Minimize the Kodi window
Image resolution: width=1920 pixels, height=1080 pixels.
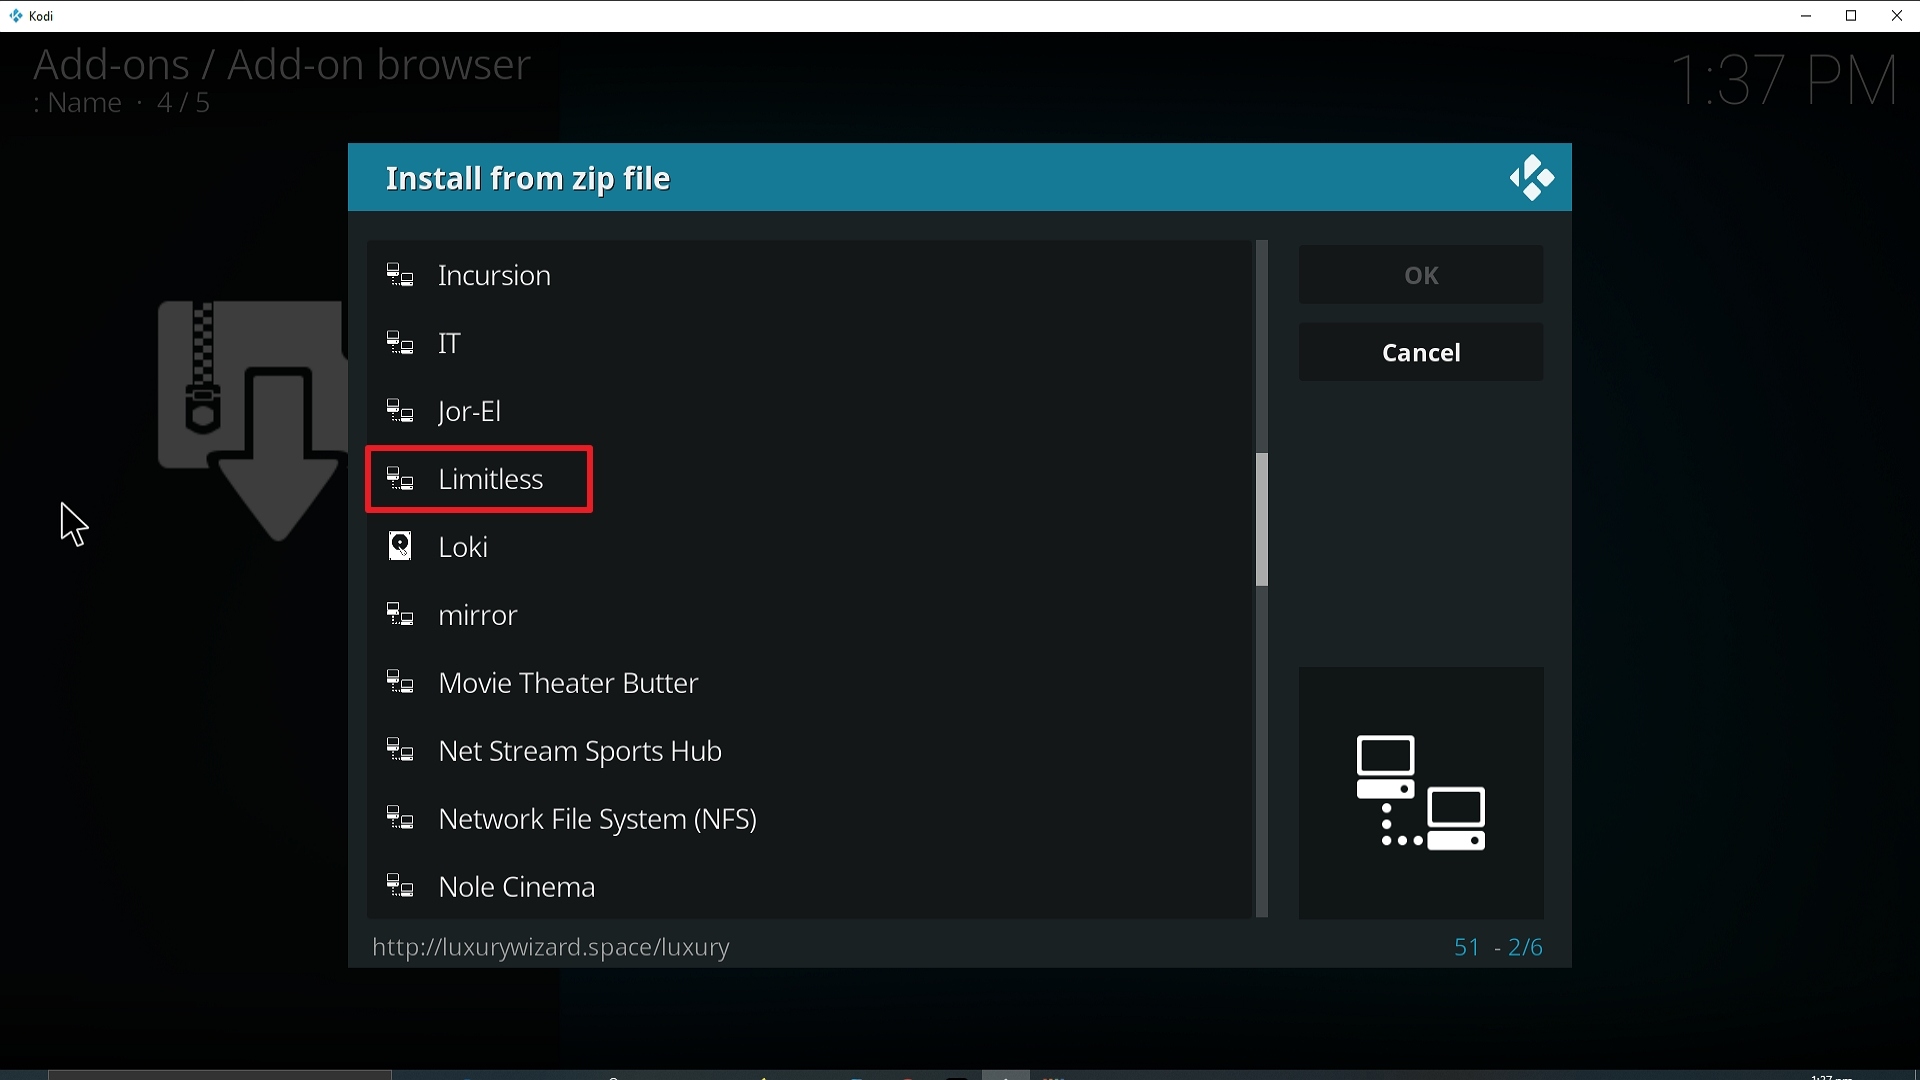(x=1806, y=16)
